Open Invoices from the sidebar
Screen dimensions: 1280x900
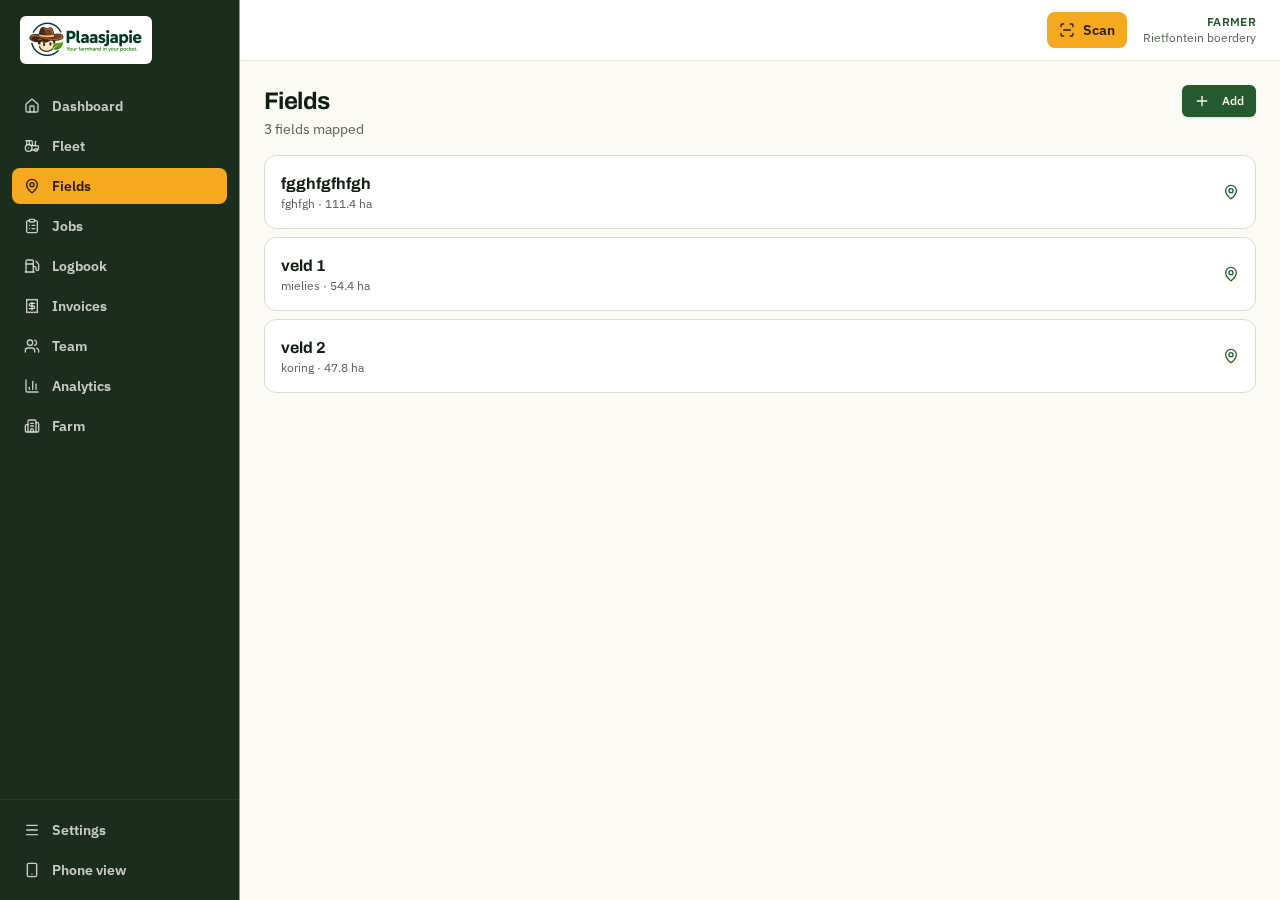coord(119,306)
